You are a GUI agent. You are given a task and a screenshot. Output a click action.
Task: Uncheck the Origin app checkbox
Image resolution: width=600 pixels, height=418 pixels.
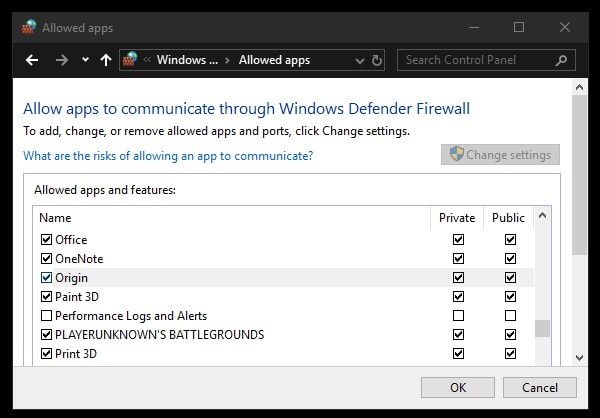tap(46, 278)
